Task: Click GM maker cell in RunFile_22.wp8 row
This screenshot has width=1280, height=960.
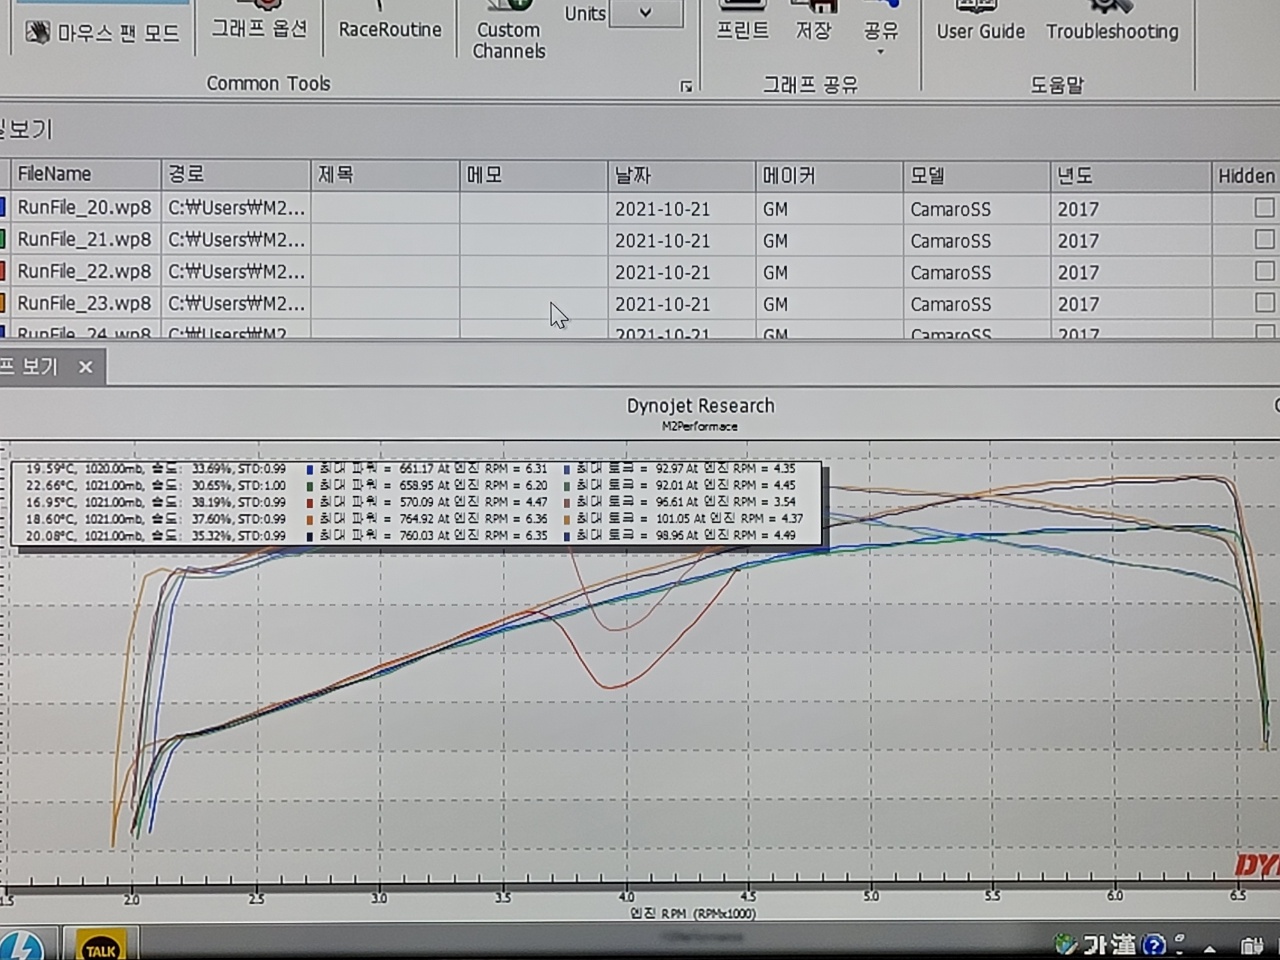Action: click(x=829, y=272)
